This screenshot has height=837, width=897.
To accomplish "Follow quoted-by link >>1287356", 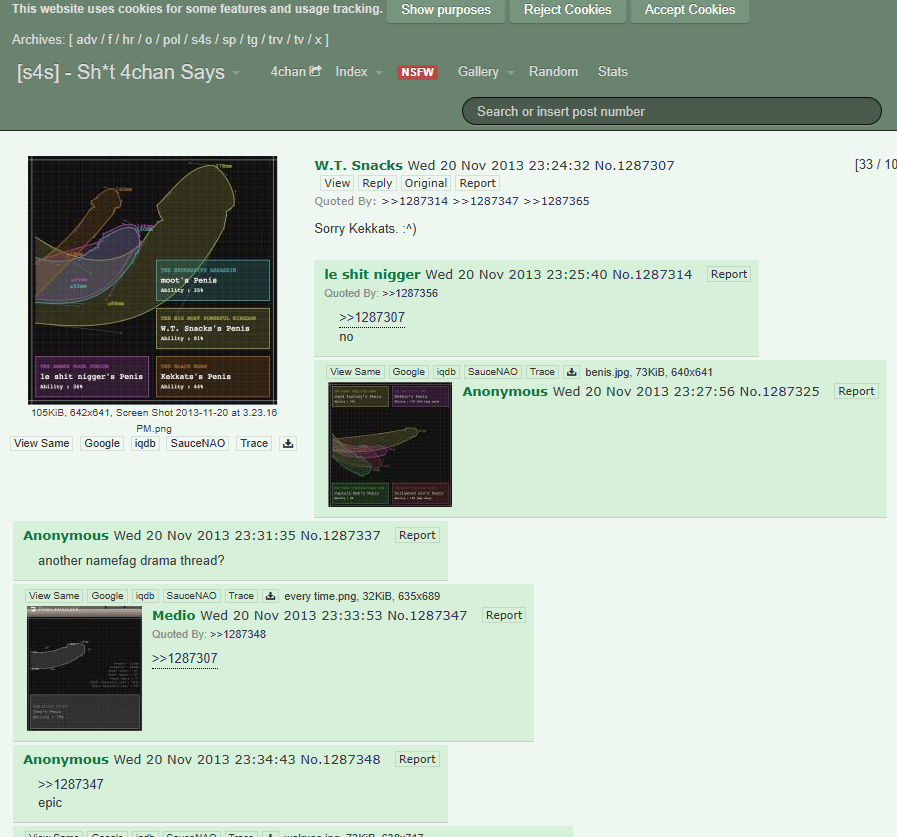I will point(410,293).
